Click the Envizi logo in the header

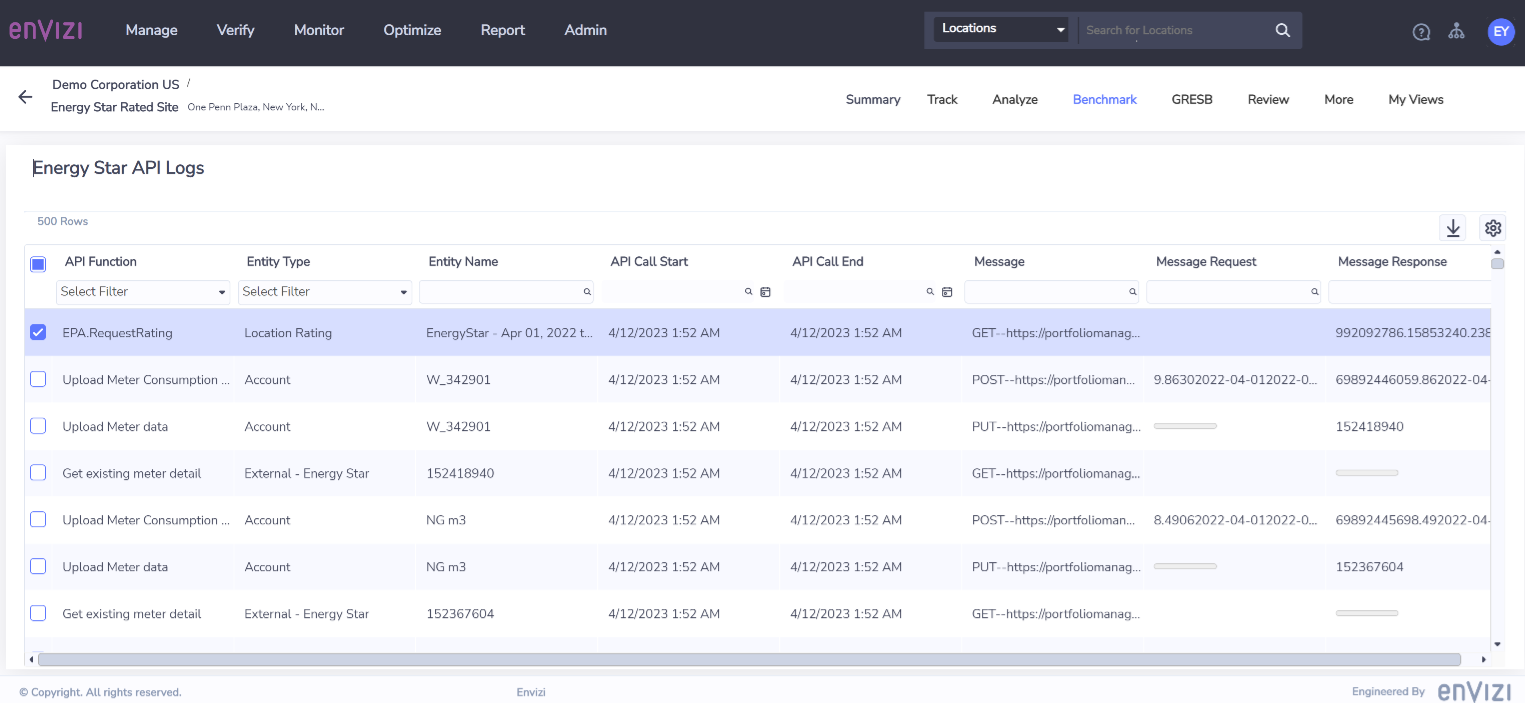[x=46, y=30]
